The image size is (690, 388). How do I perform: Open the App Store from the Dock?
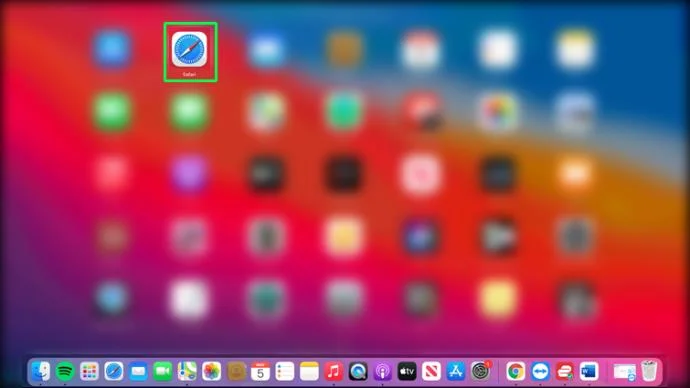tap(456, 372)
